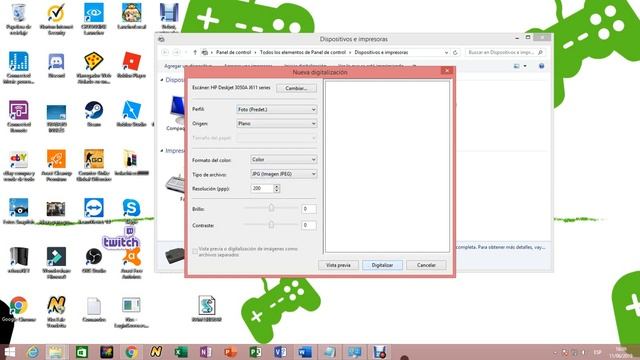Screen dimensions: 640x360
Task: Open the Counter-Strike GO desktop icon
Action: (x=94, y=165)
